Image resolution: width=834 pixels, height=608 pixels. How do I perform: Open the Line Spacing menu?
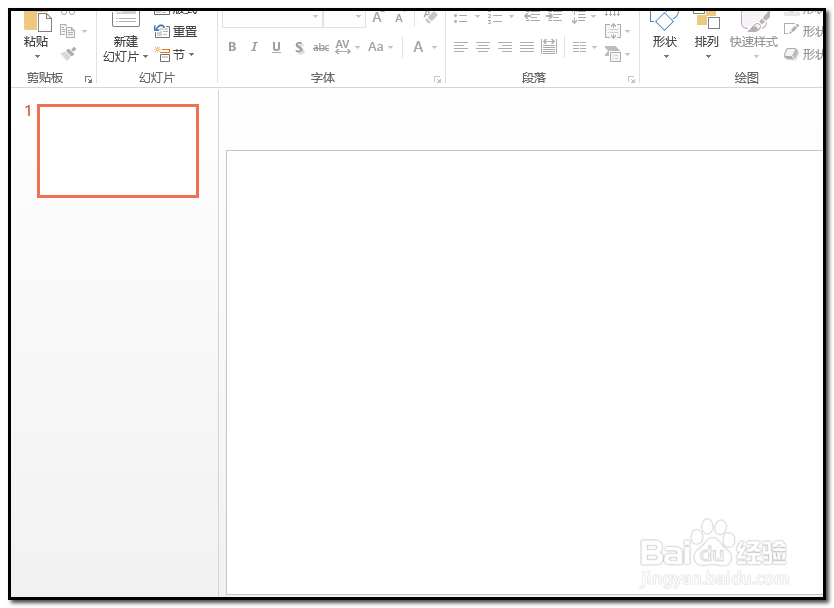point(583,18)
